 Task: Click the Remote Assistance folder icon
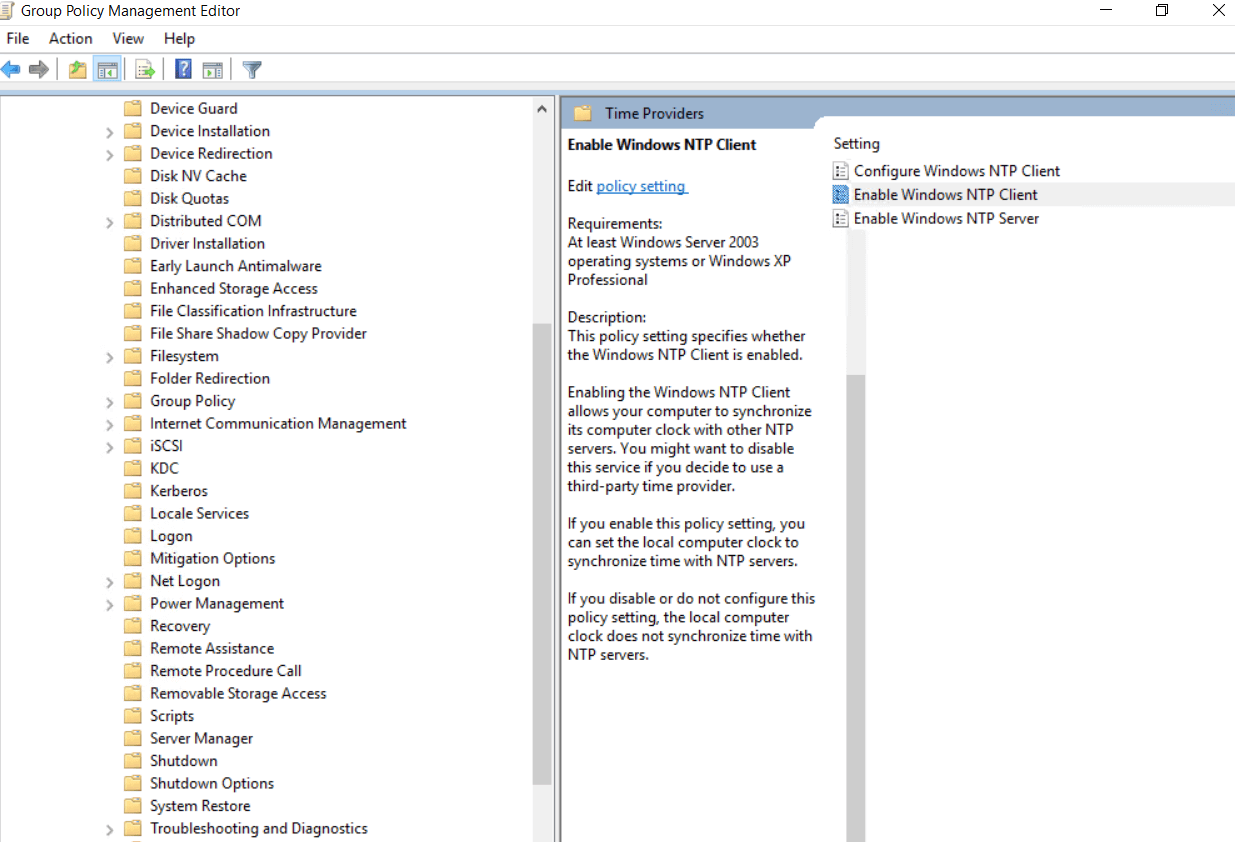click(133, 648)
